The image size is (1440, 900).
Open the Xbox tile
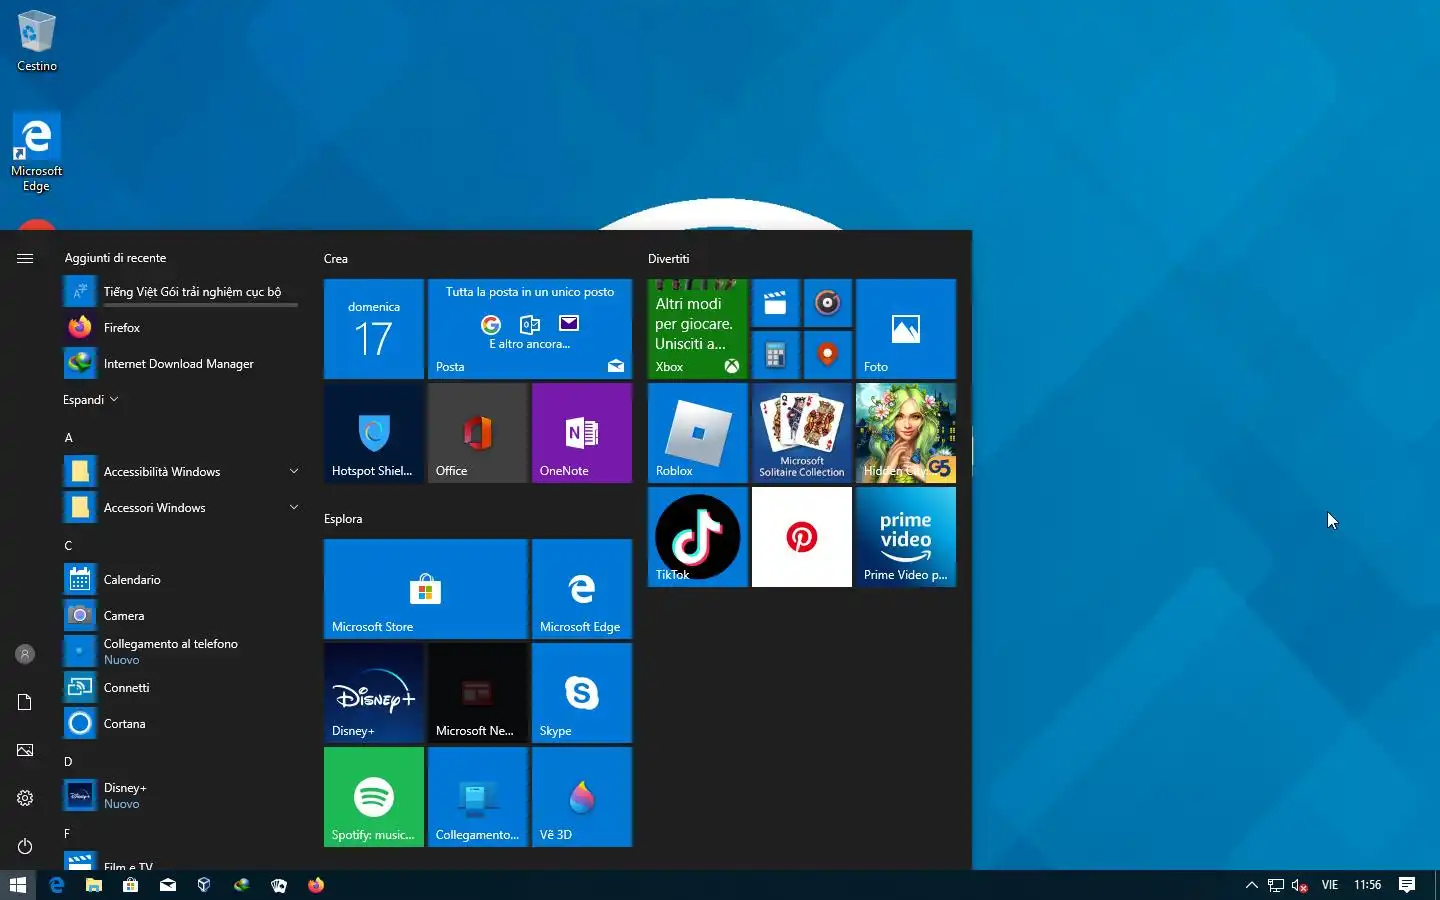coord(698,329)
